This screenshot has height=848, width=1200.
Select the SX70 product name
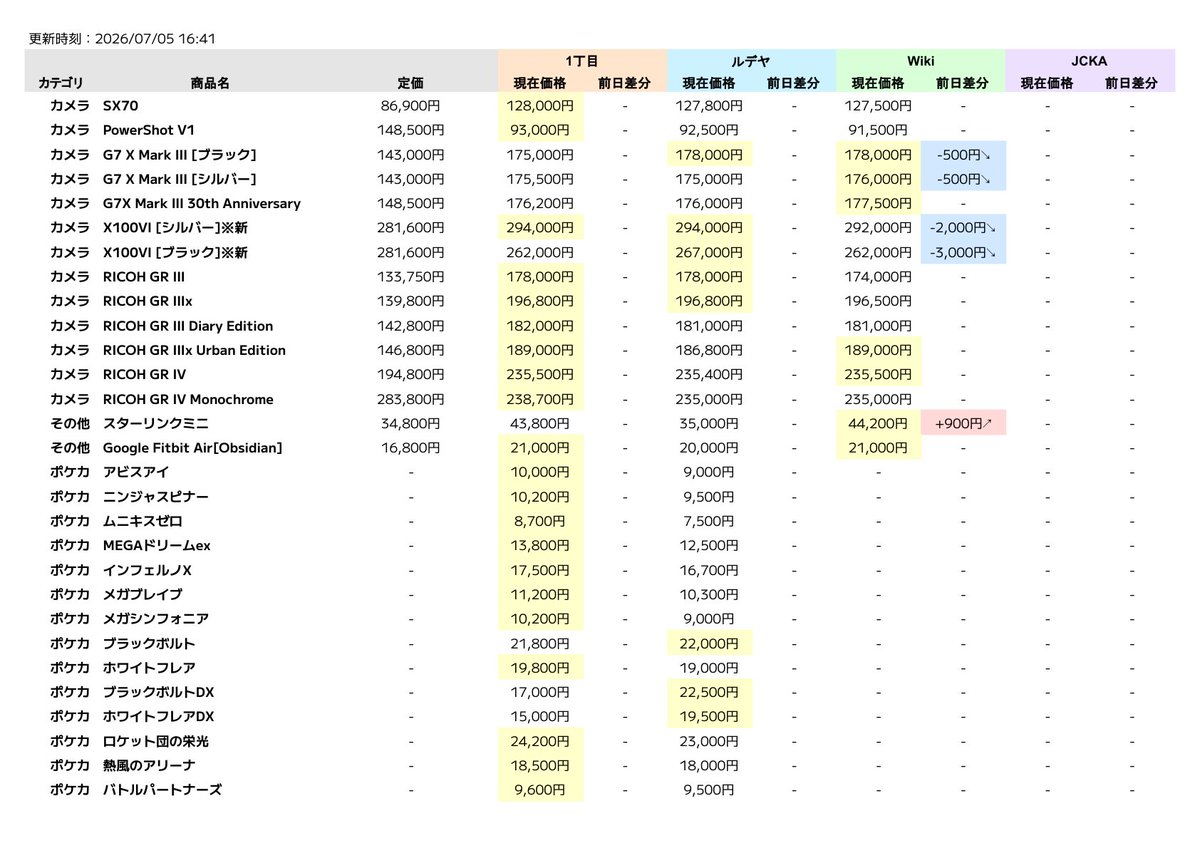tap(120, 105)
